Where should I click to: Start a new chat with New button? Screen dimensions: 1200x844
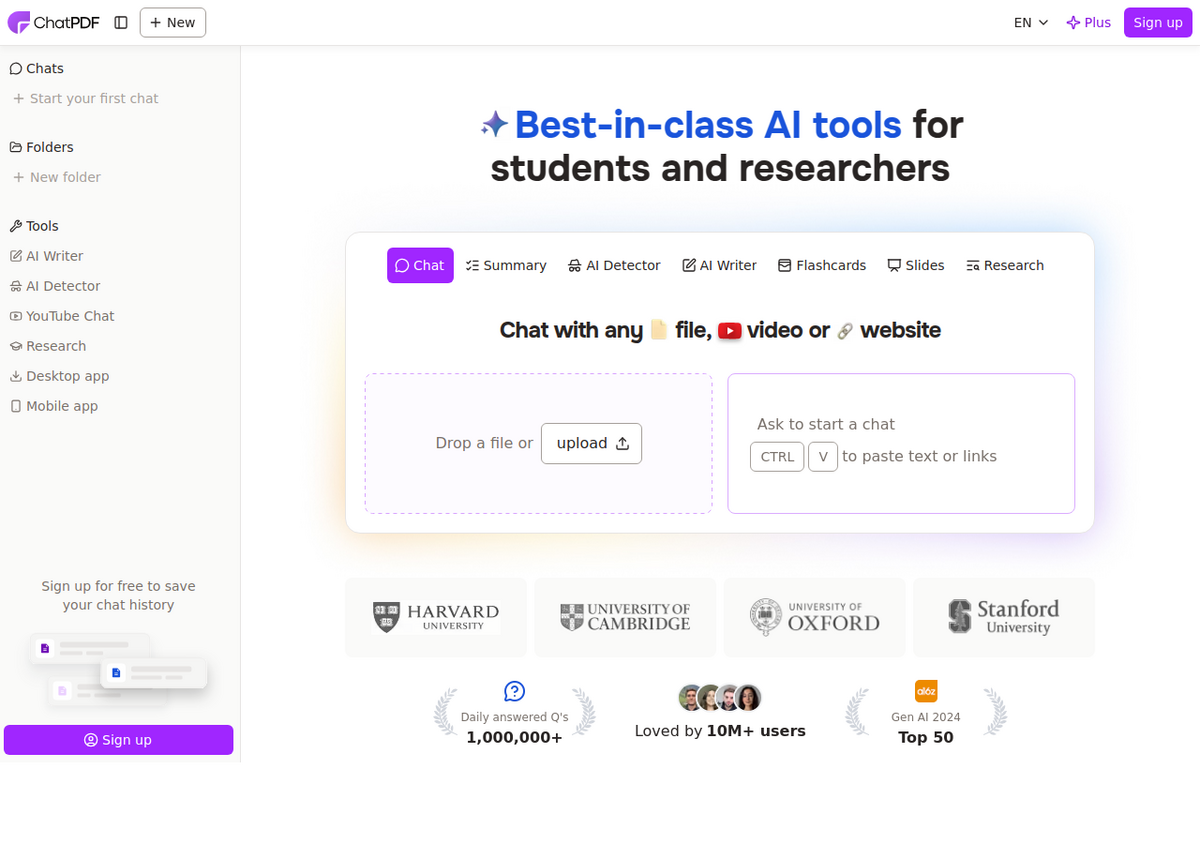point(173,22)
